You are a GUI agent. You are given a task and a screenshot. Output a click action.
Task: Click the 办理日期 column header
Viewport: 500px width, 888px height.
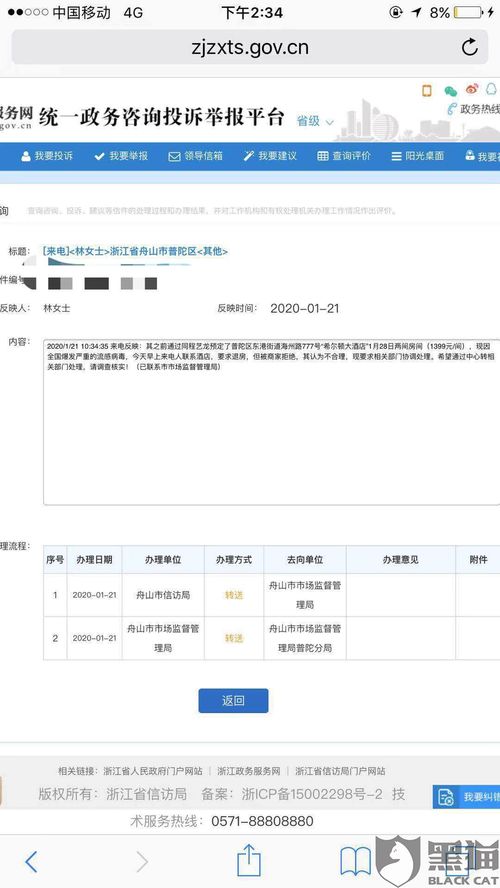point(95,560)
